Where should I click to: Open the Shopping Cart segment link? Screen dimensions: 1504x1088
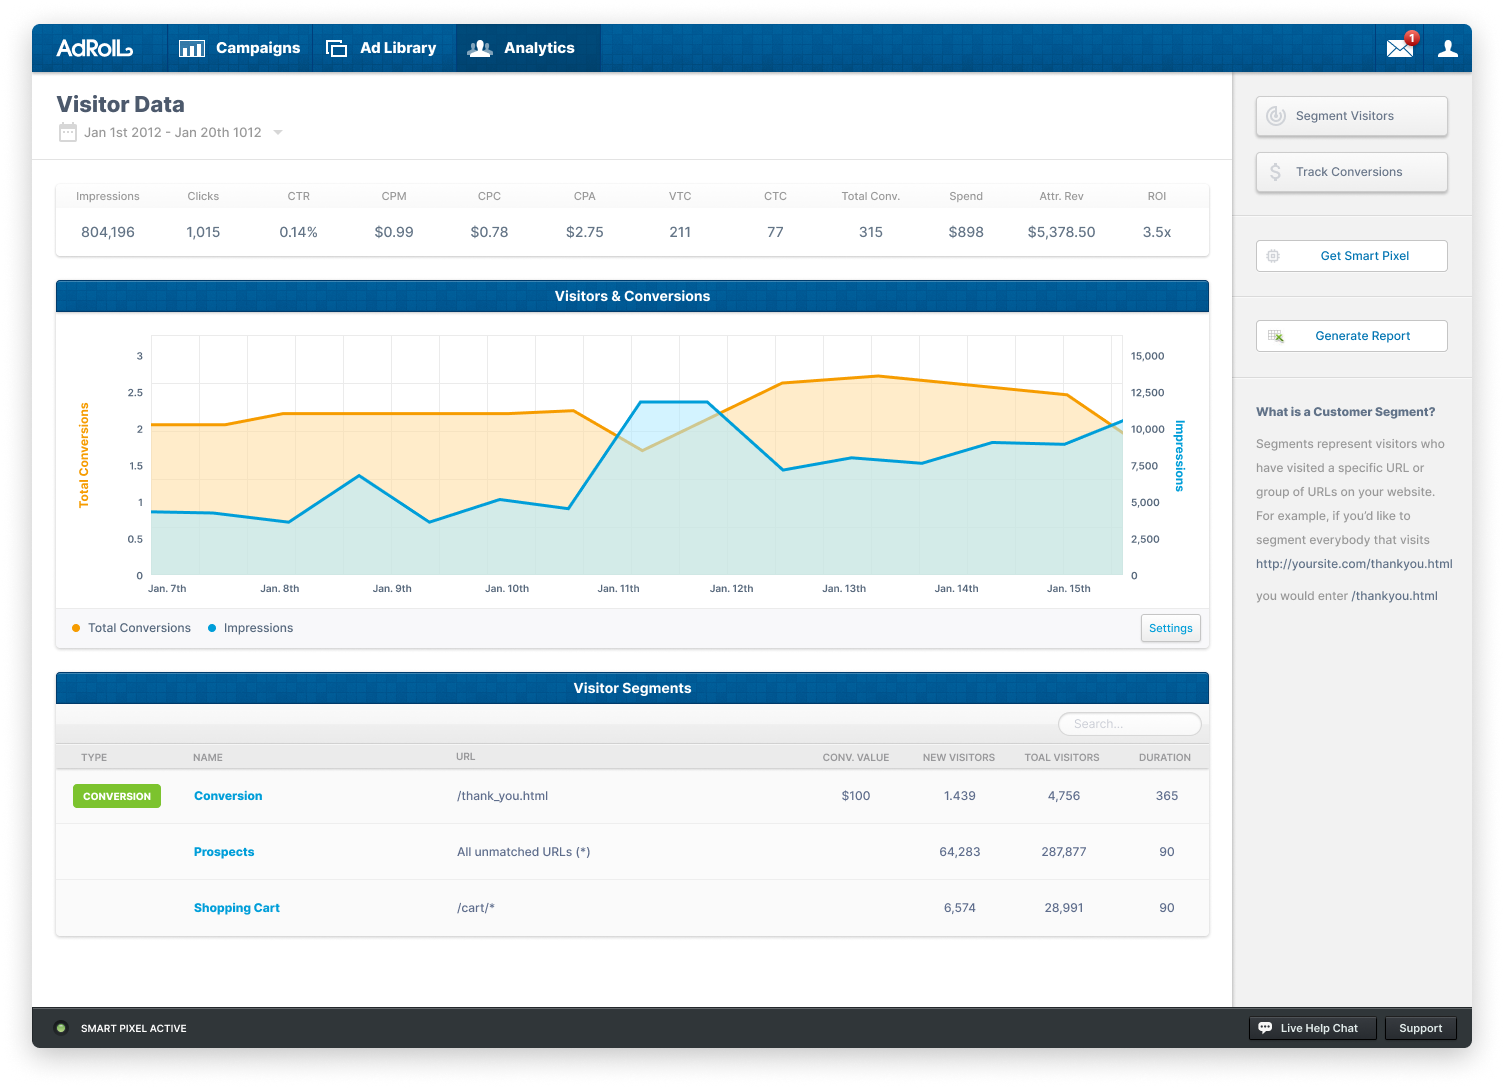click(237, 908)
